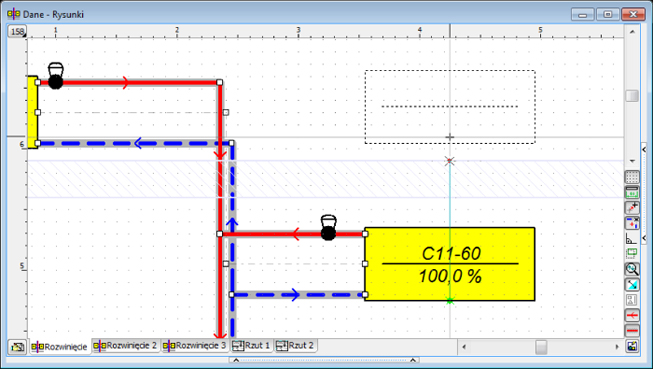Click the red arrow pipe direction icon
The width and height of the screenshot is (653, 369).
(x=632, y=315)
